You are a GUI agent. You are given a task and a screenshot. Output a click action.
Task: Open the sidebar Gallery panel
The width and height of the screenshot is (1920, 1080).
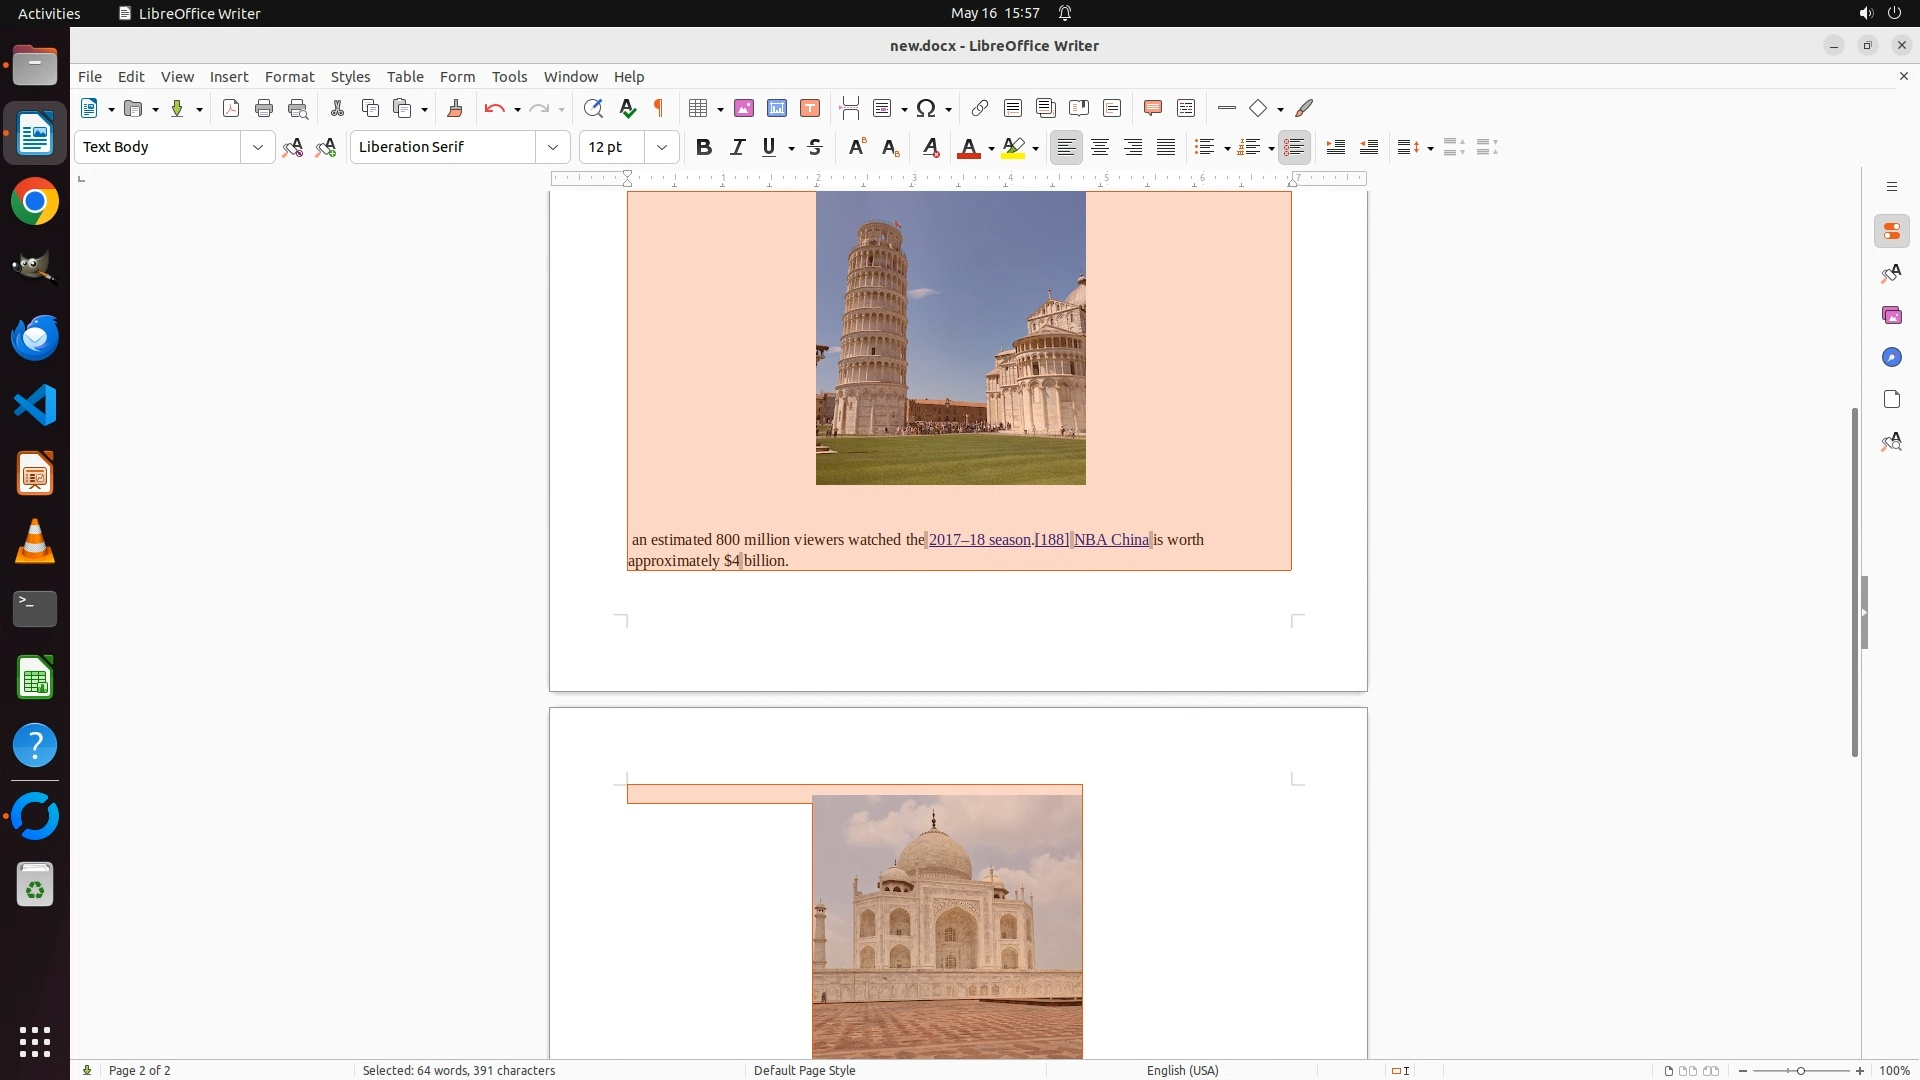pos(1891,315)
